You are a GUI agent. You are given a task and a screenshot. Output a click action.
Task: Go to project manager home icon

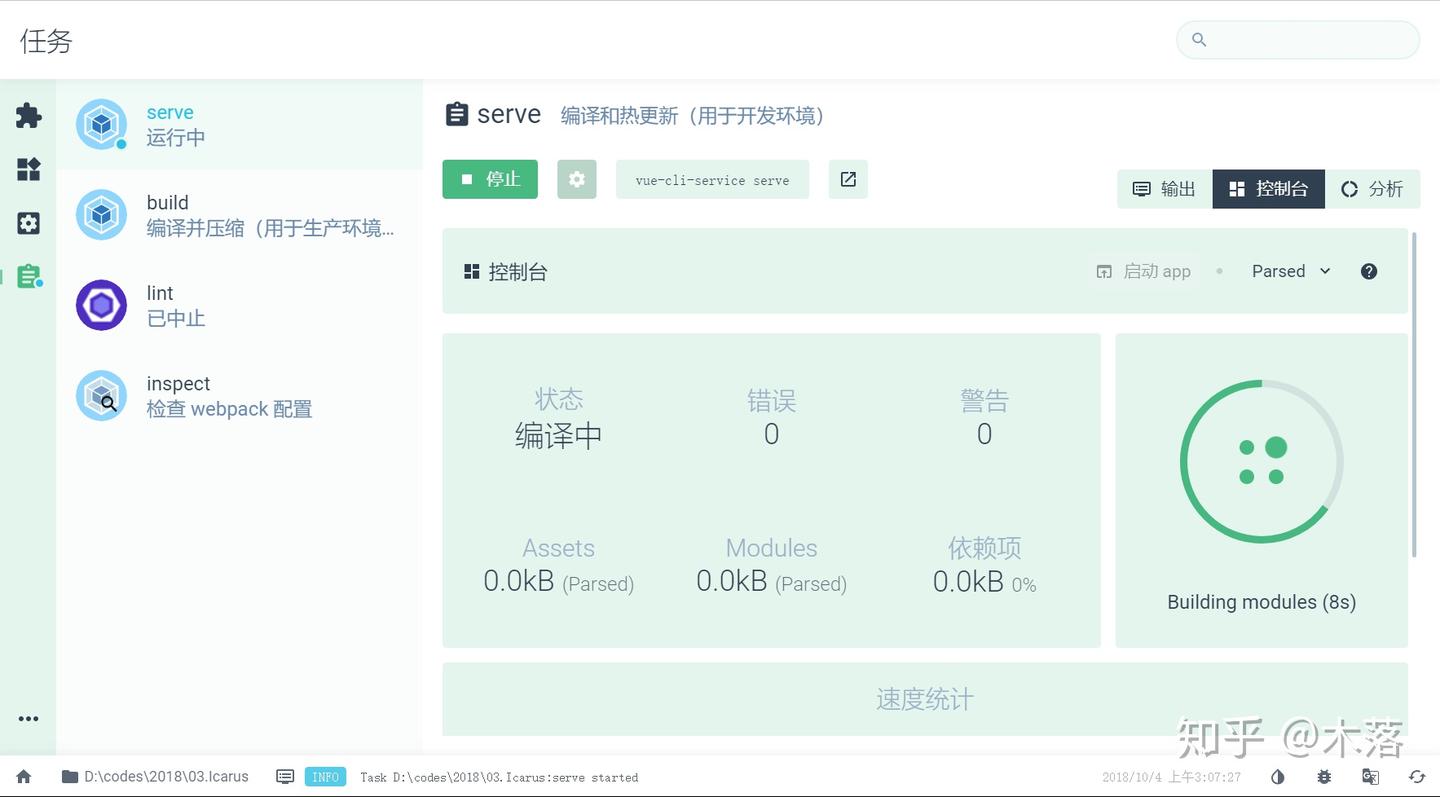coord(24,777)
